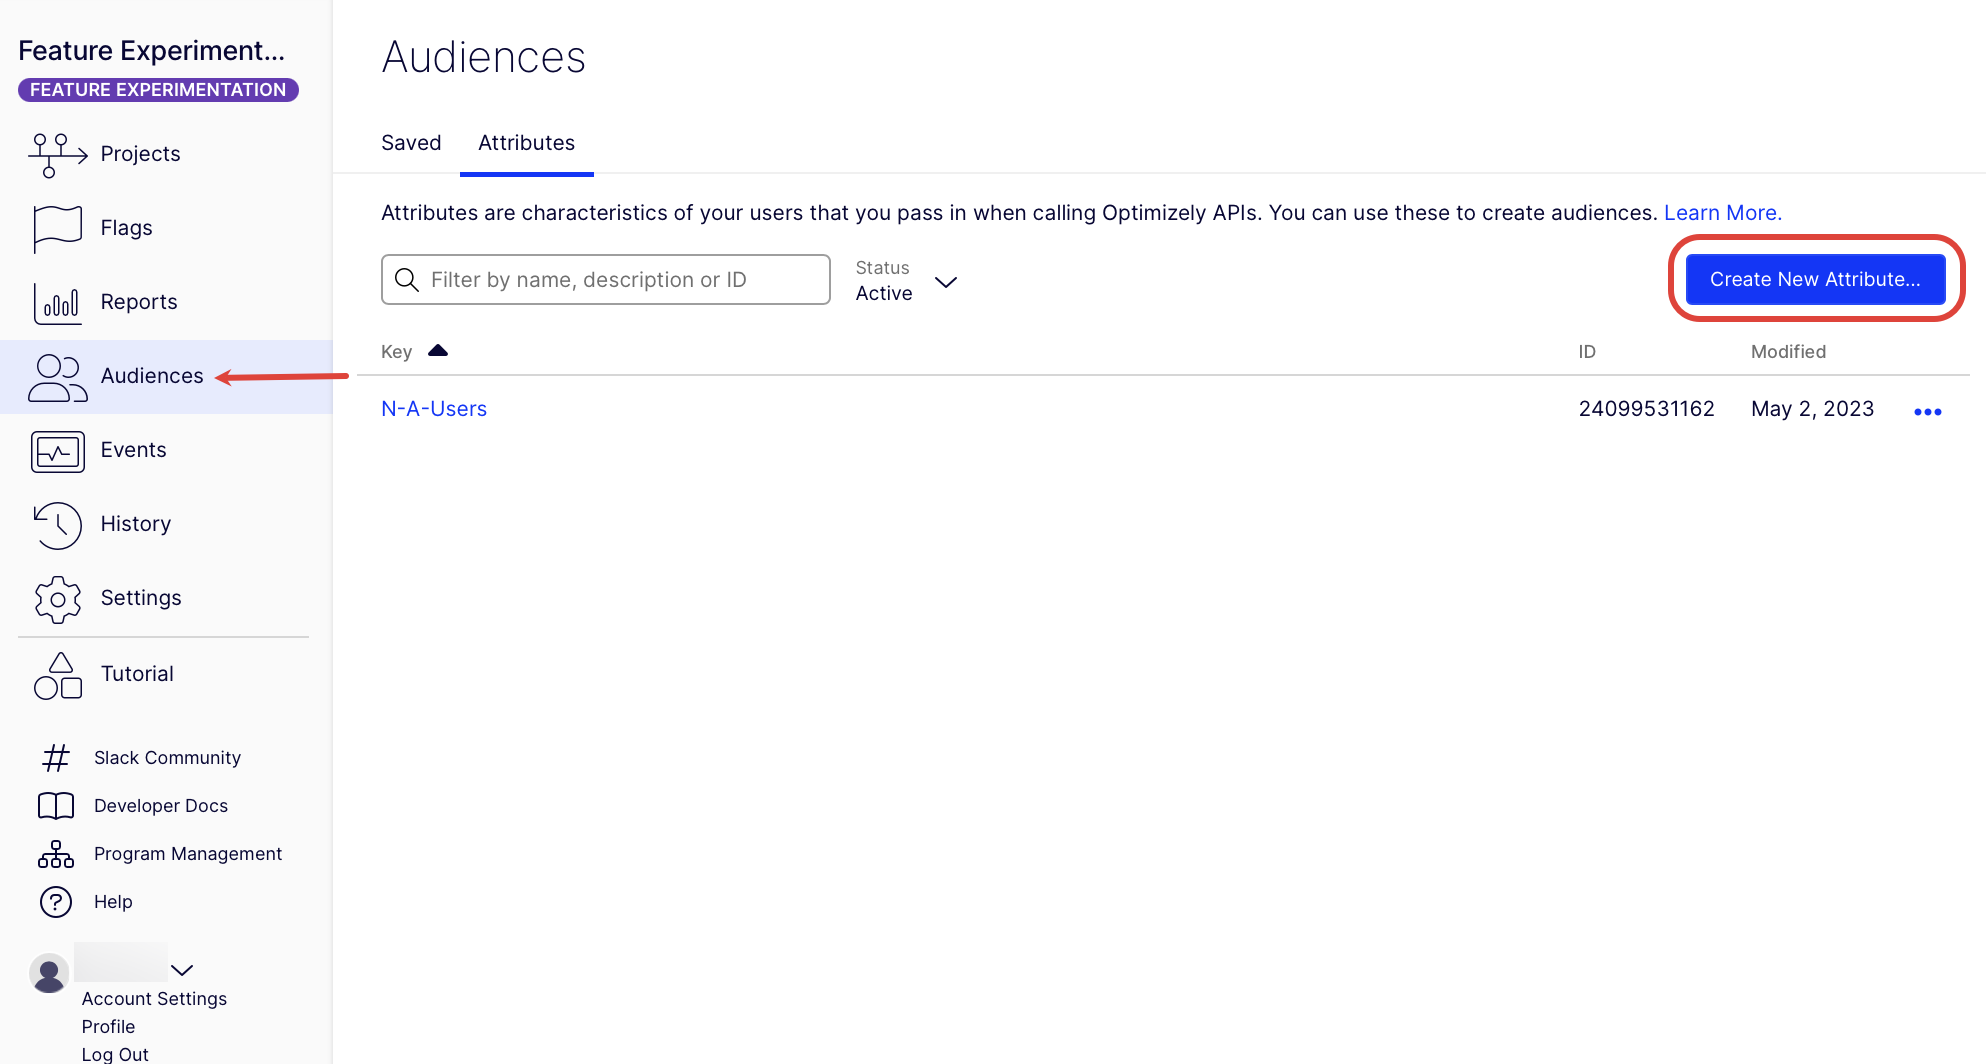Select the Events monitor icon
The image size is (1986, 1064).
click(x=57, y=451)
